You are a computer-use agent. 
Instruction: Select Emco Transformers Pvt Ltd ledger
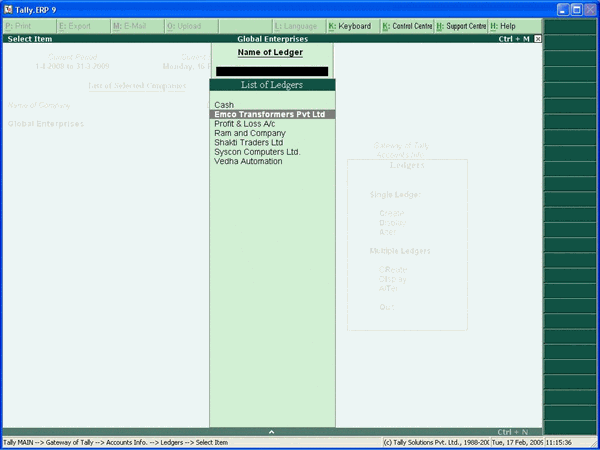(x=272, y=114)
